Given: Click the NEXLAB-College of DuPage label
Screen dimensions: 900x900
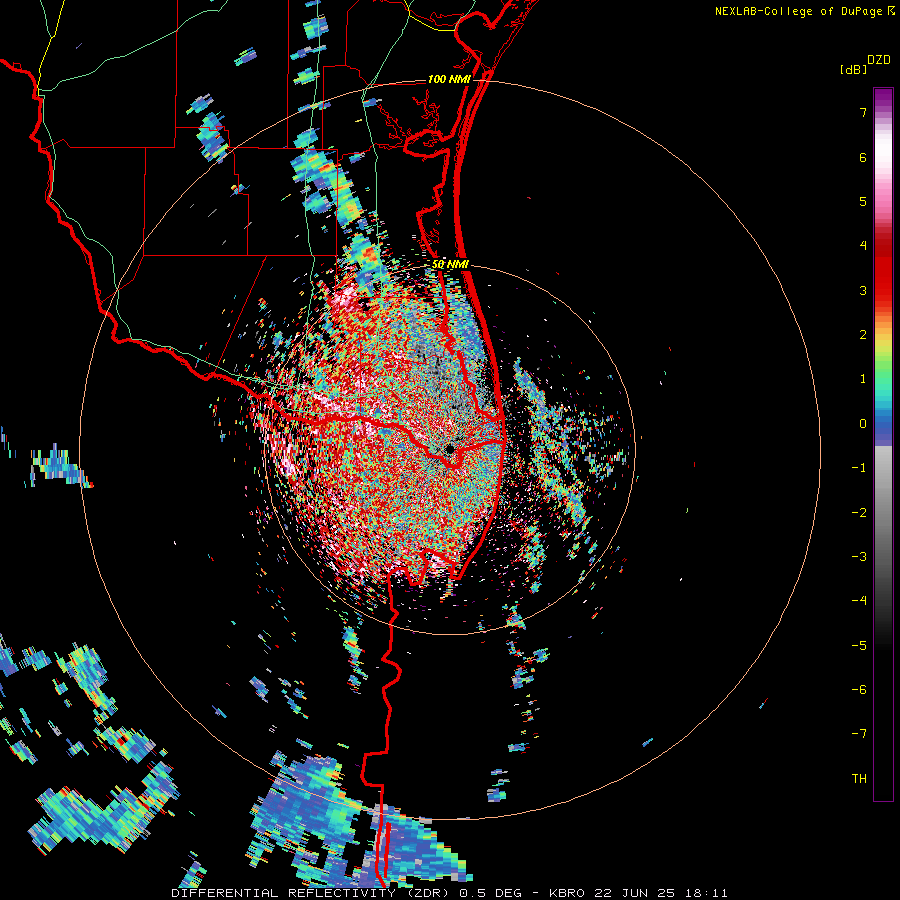Looking at the screenshot, I should pyautogui.click(x=804, y=11).
